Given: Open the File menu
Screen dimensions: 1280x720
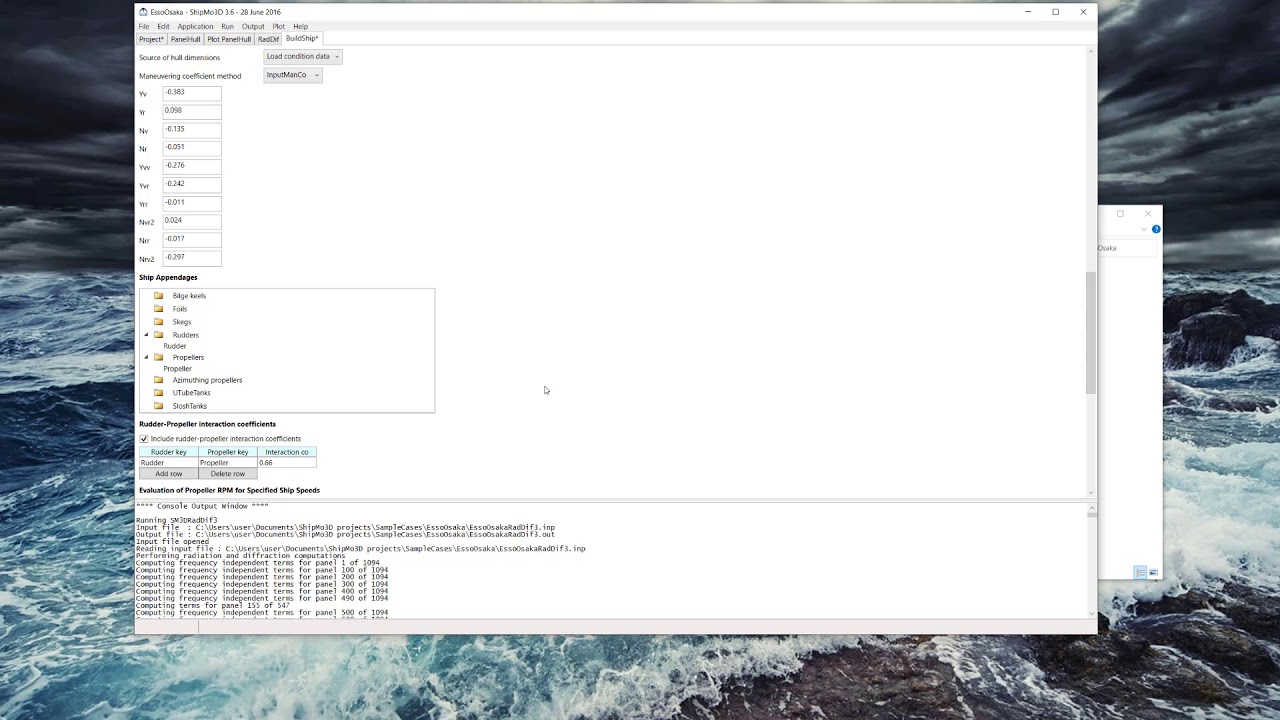Looking at the screenshot, I should 144,27.
